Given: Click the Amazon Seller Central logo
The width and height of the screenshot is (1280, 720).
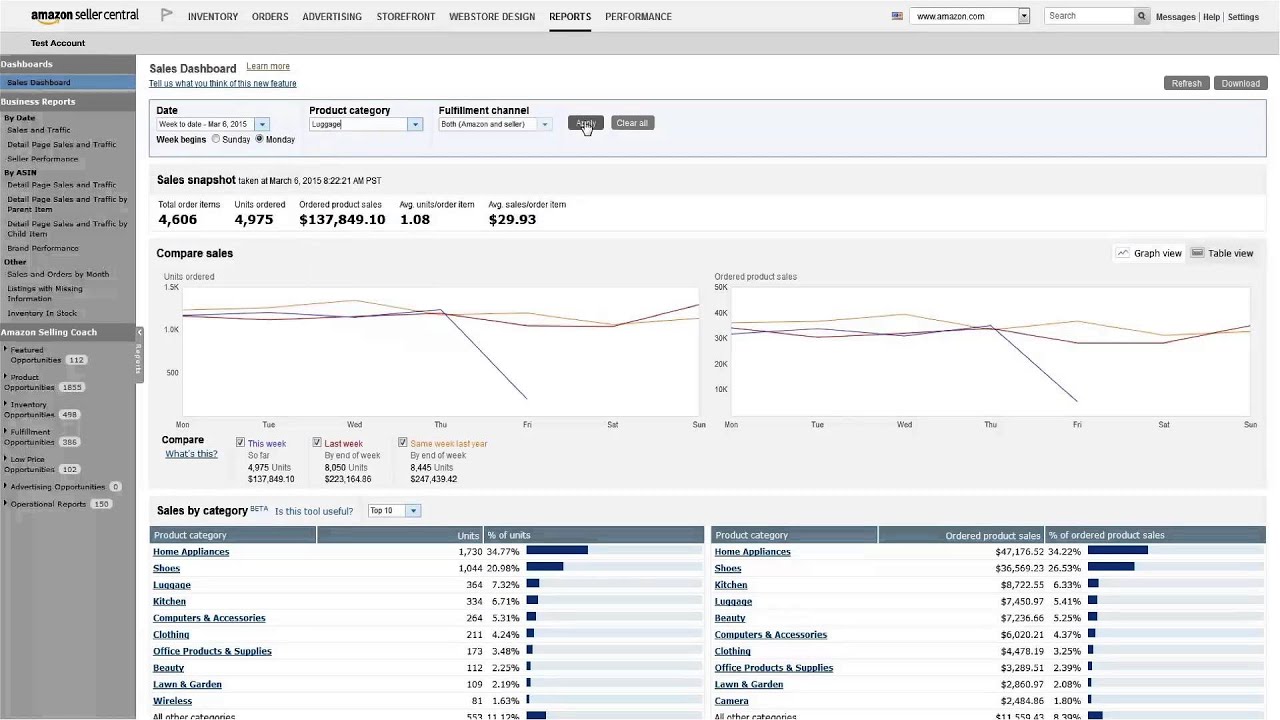Looking at the screenshot, I should [85, 16].
